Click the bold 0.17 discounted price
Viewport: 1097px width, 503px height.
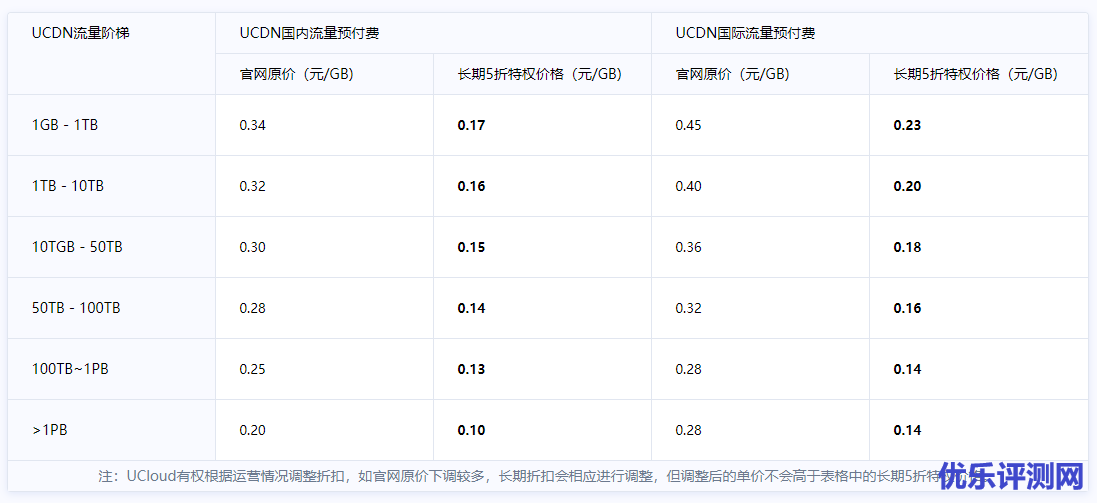tap(472, 125)
